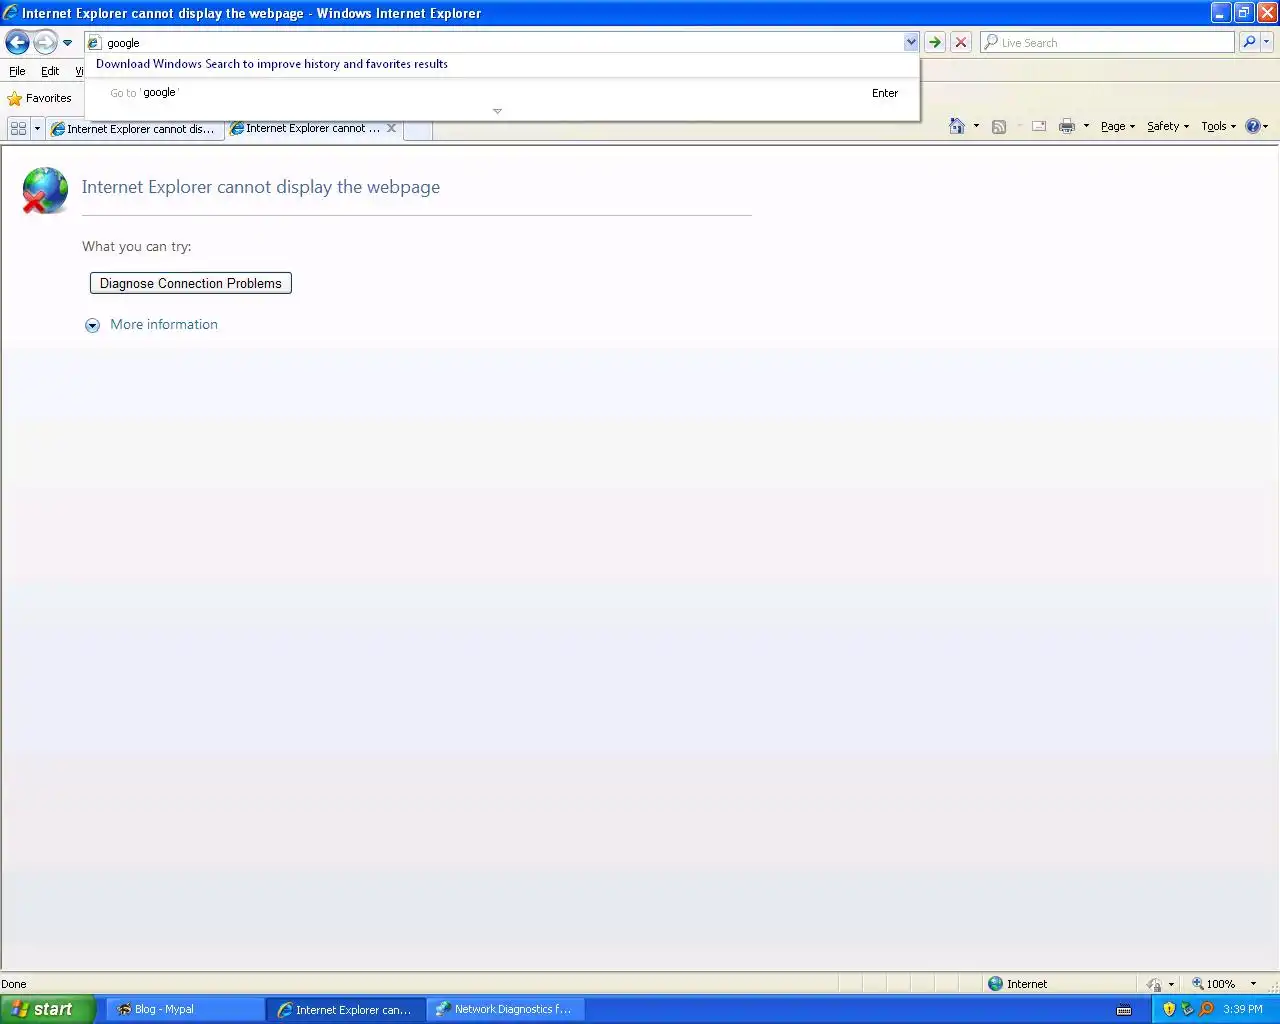1280x1024 pixels.
Task: Open the Print options dropdown arrow
Action: [x=1086, y=126]
